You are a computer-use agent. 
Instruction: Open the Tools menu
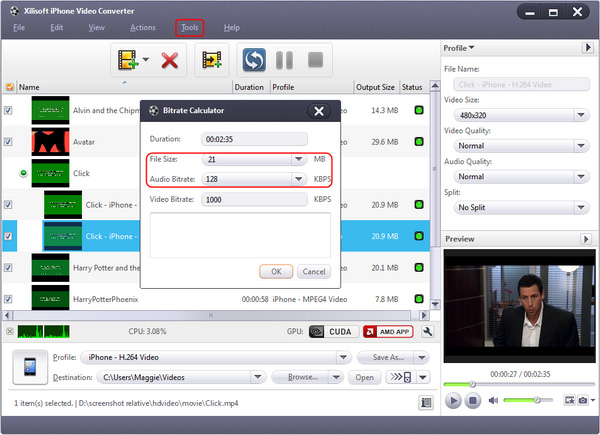click(x=189, y=28)
